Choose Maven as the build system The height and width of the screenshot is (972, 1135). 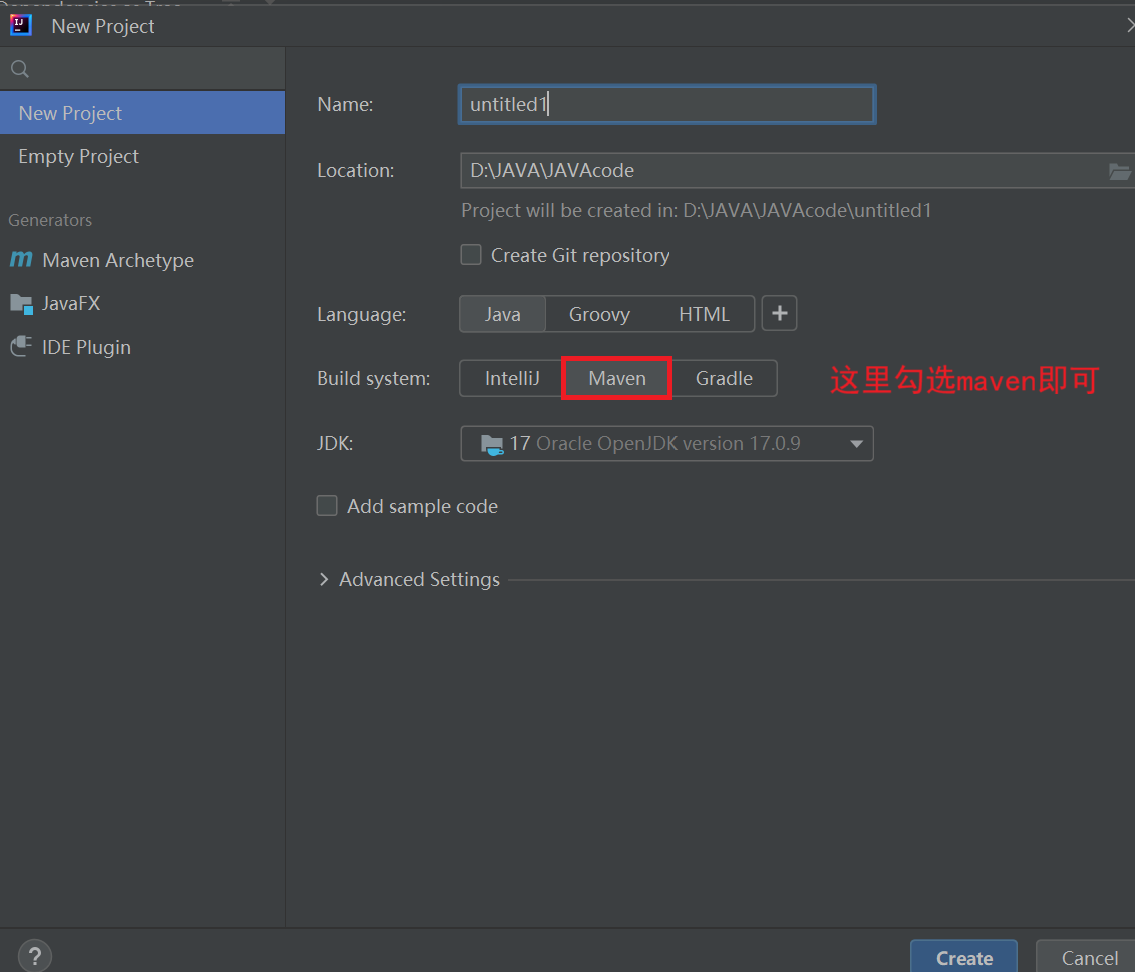(x=617, y=379)
